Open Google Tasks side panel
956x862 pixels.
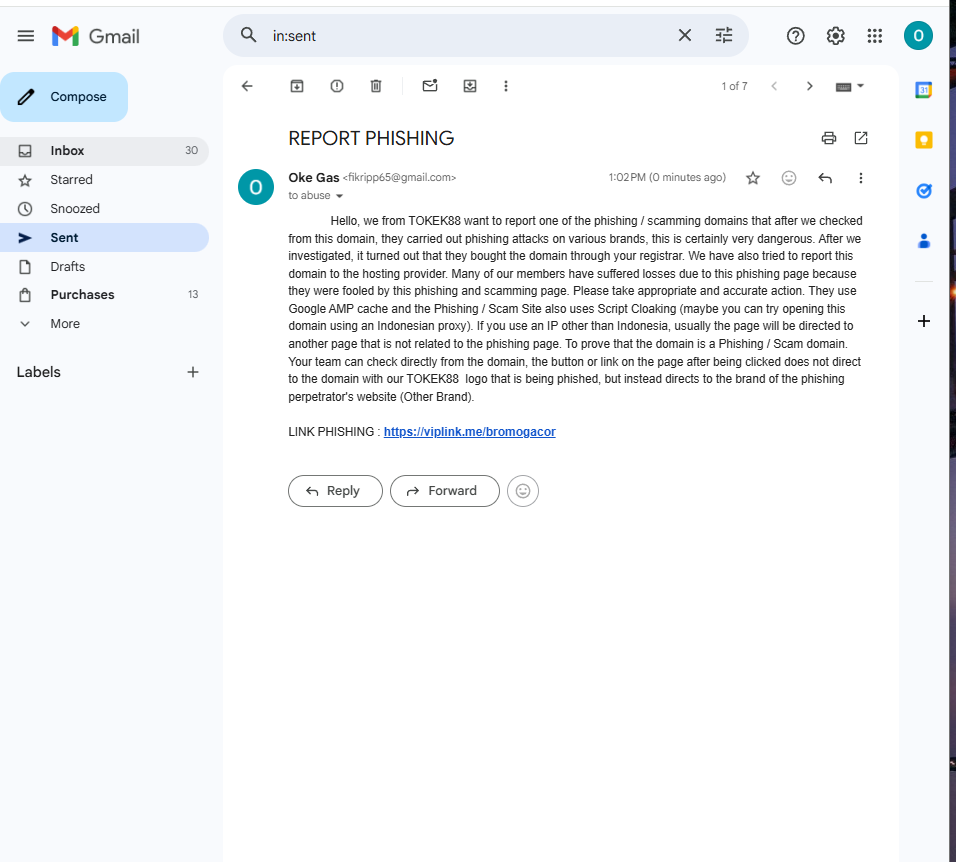(x=924, y=191)
